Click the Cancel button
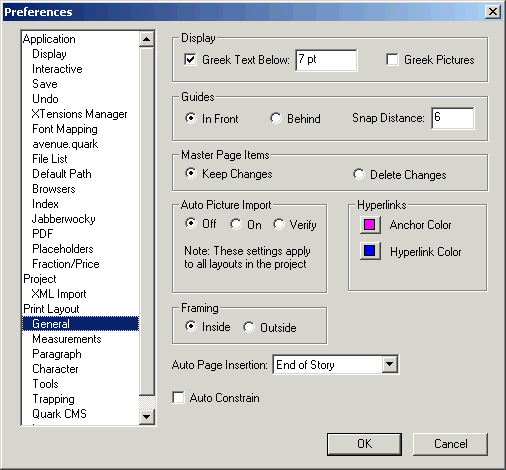Viewport: 506px width, 470px height. pyautogui.click(x=450, y=444)
